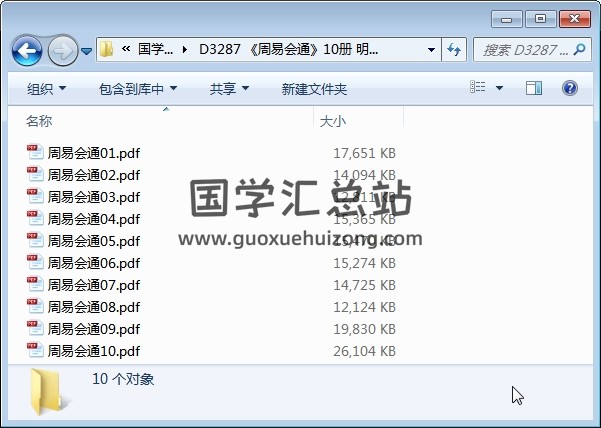Click 新建文件夹 button
Image resolution: width=601 pixels, height=428 pixels.
[x=314, y=89]
